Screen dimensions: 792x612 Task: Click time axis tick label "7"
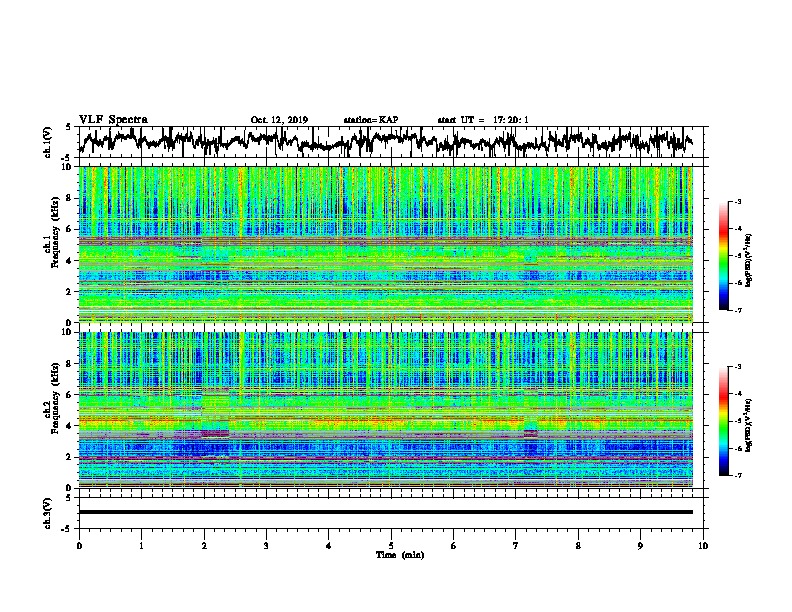516,545
